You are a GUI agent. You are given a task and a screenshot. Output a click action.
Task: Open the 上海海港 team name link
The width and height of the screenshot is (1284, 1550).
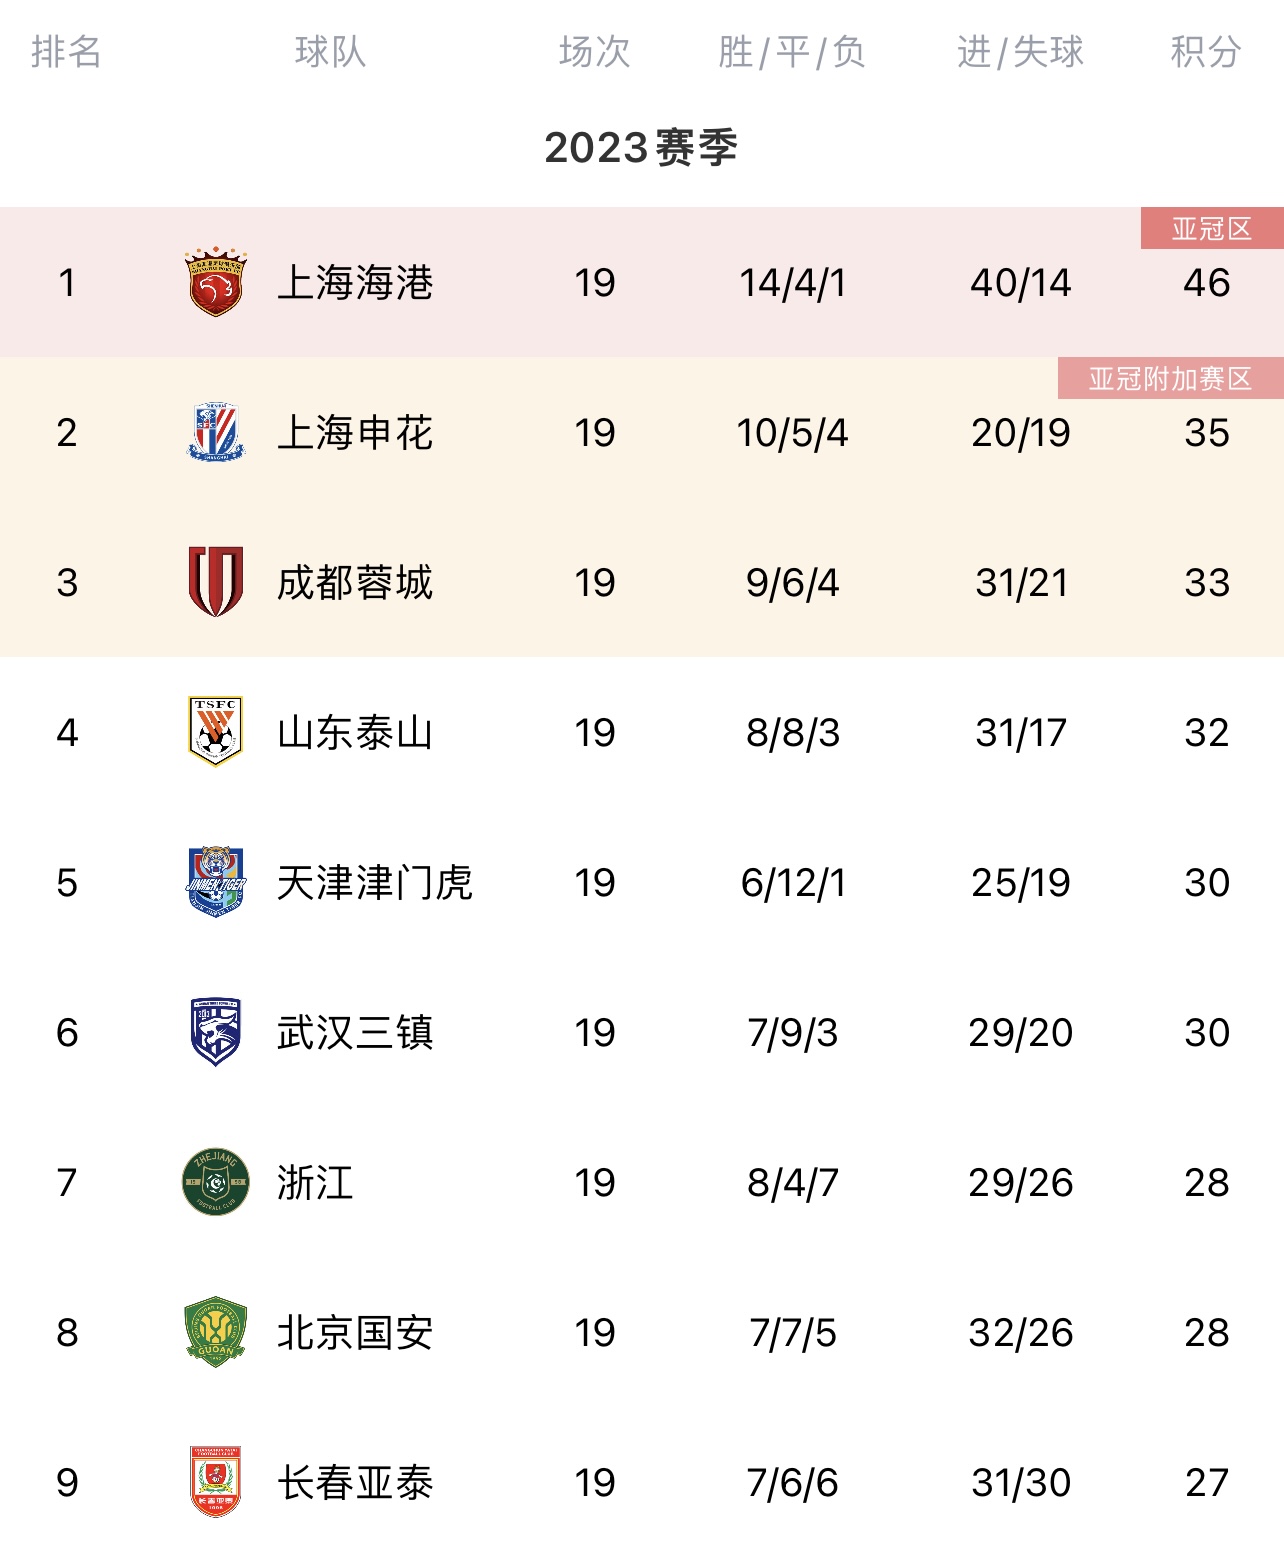[x=355, y=283]
